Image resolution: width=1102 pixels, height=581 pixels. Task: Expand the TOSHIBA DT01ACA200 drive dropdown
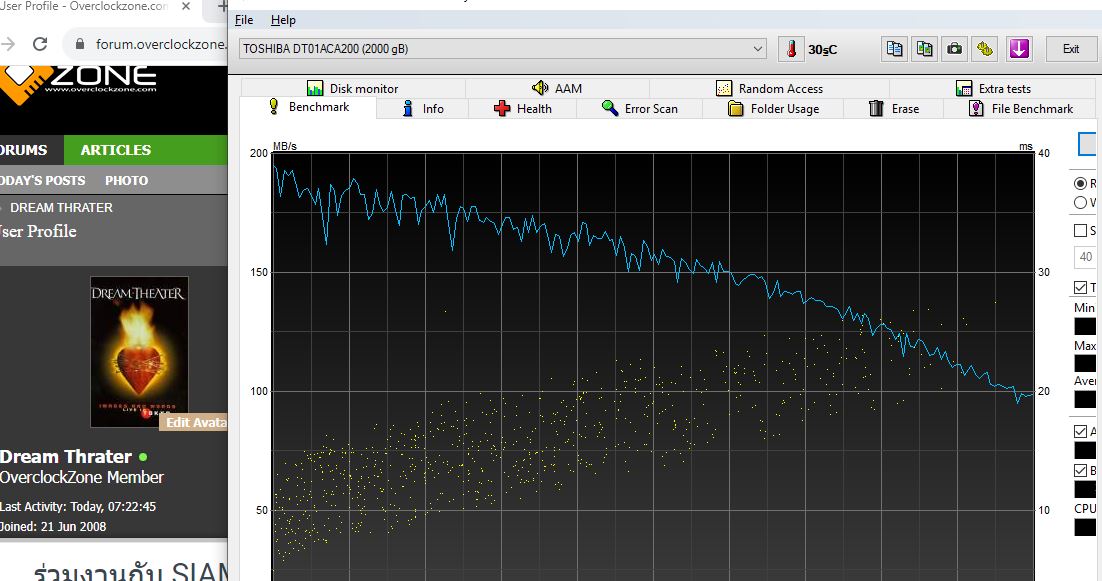(x=758, y=49)
